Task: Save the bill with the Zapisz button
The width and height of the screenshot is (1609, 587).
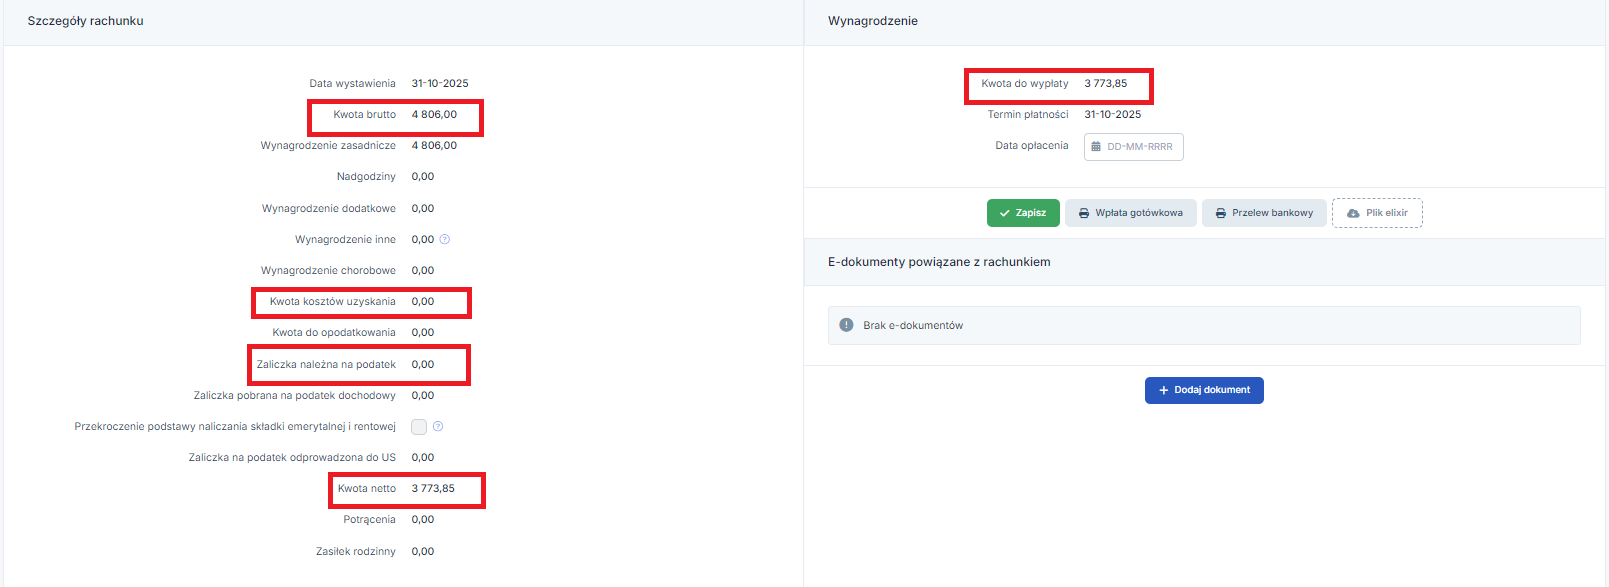Action: pos(1022,213)
